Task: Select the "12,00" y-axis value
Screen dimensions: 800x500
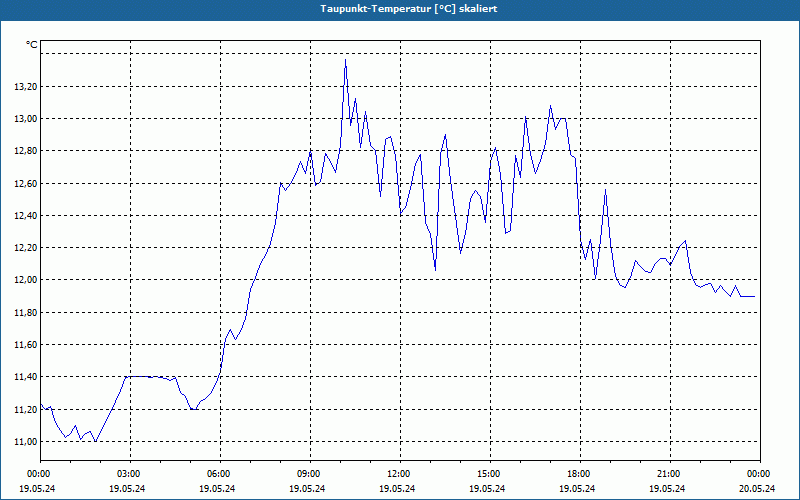Action: pos(26,280)
